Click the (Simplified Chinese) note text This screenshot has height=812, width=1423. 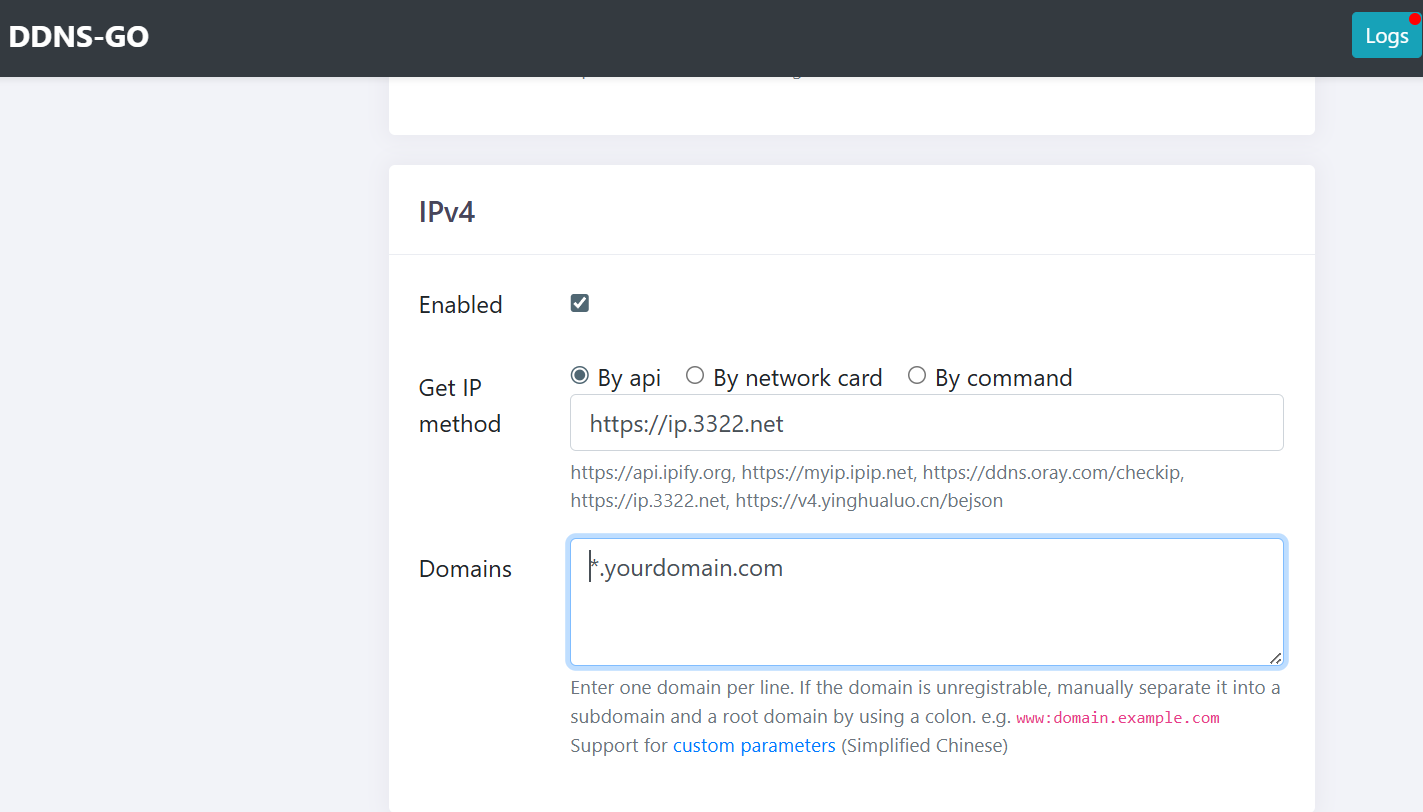tap(924, 746)
